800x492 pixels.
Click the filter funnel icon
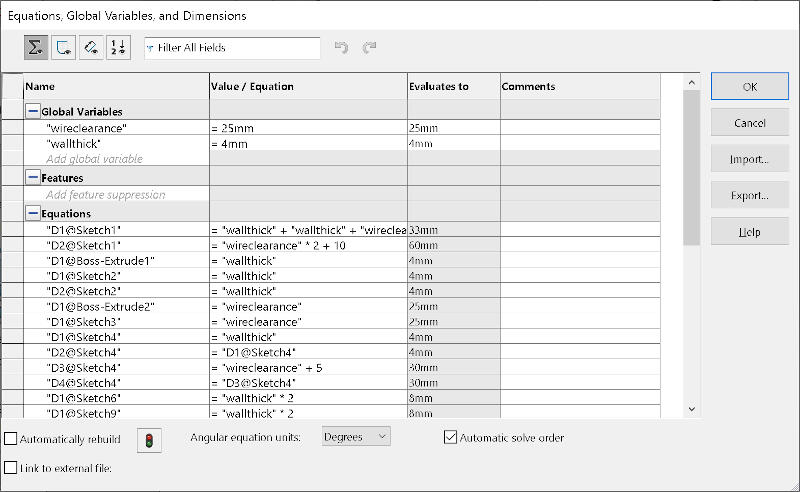click(150, 48)
